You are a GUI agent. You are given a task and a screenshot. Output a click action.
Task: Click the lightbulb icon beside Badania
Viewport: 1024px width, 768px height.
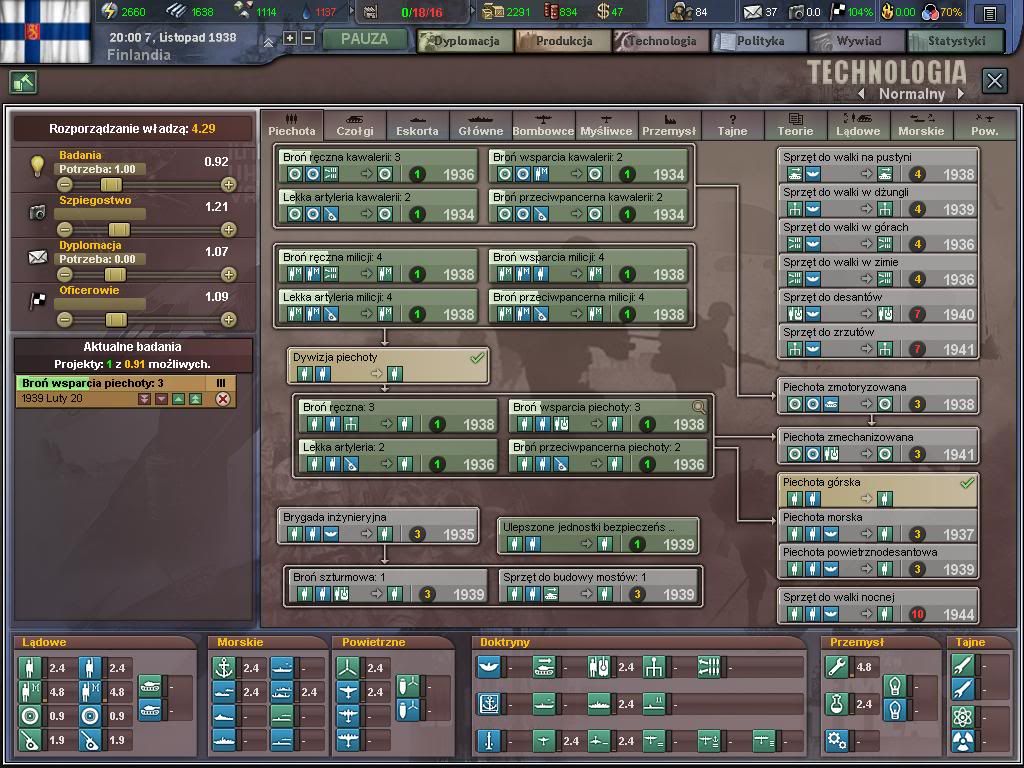[37, 166]
